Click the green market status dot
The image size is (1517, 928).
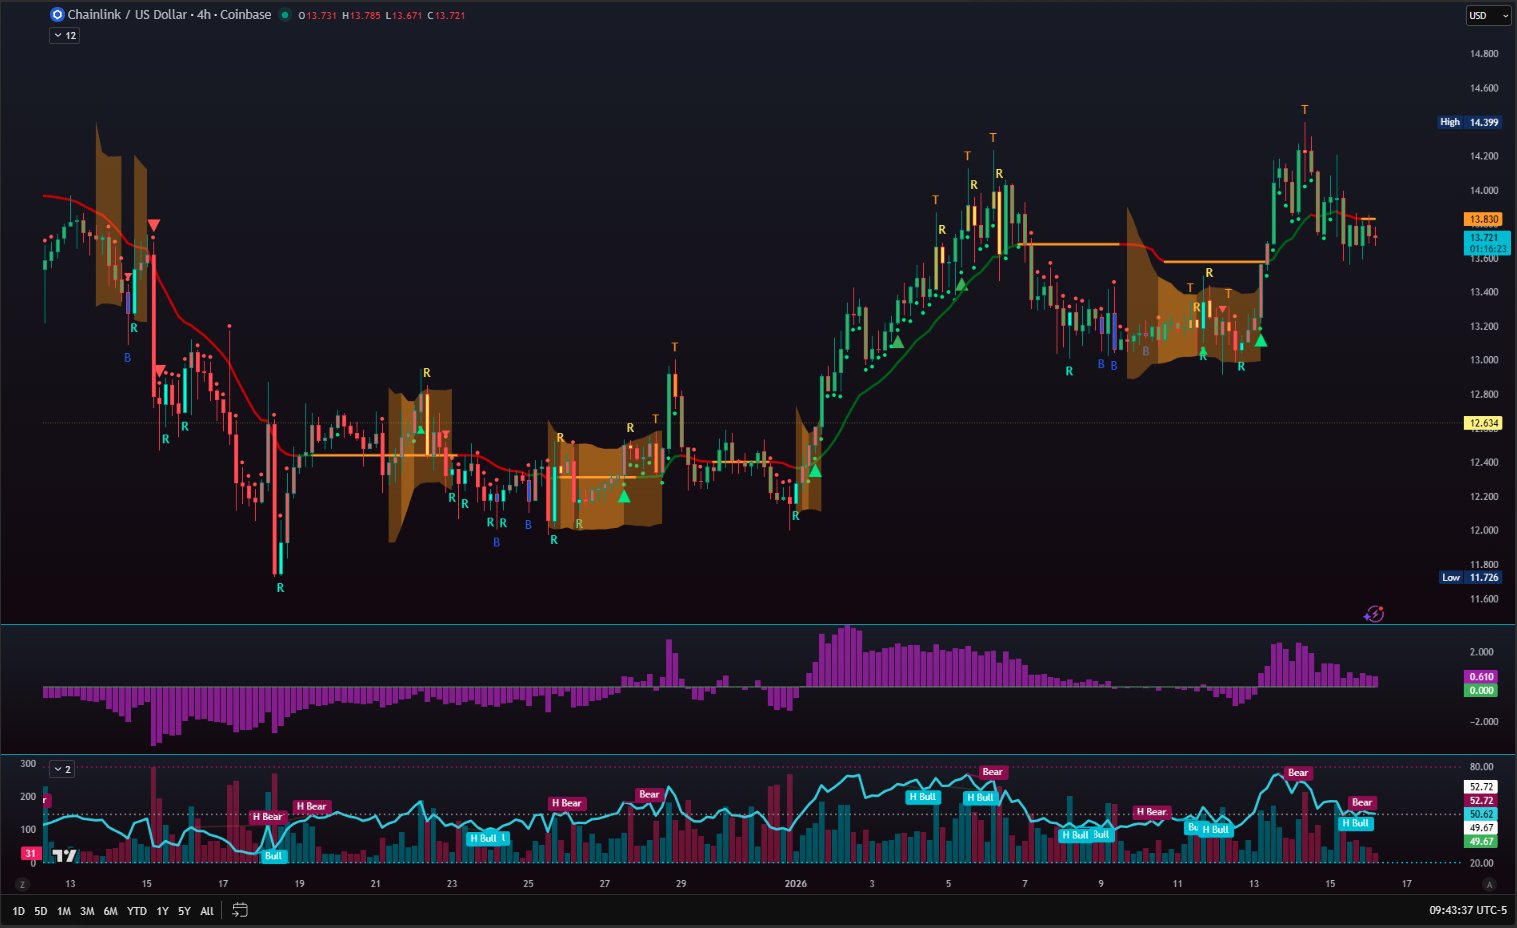(x=285, y=15)
